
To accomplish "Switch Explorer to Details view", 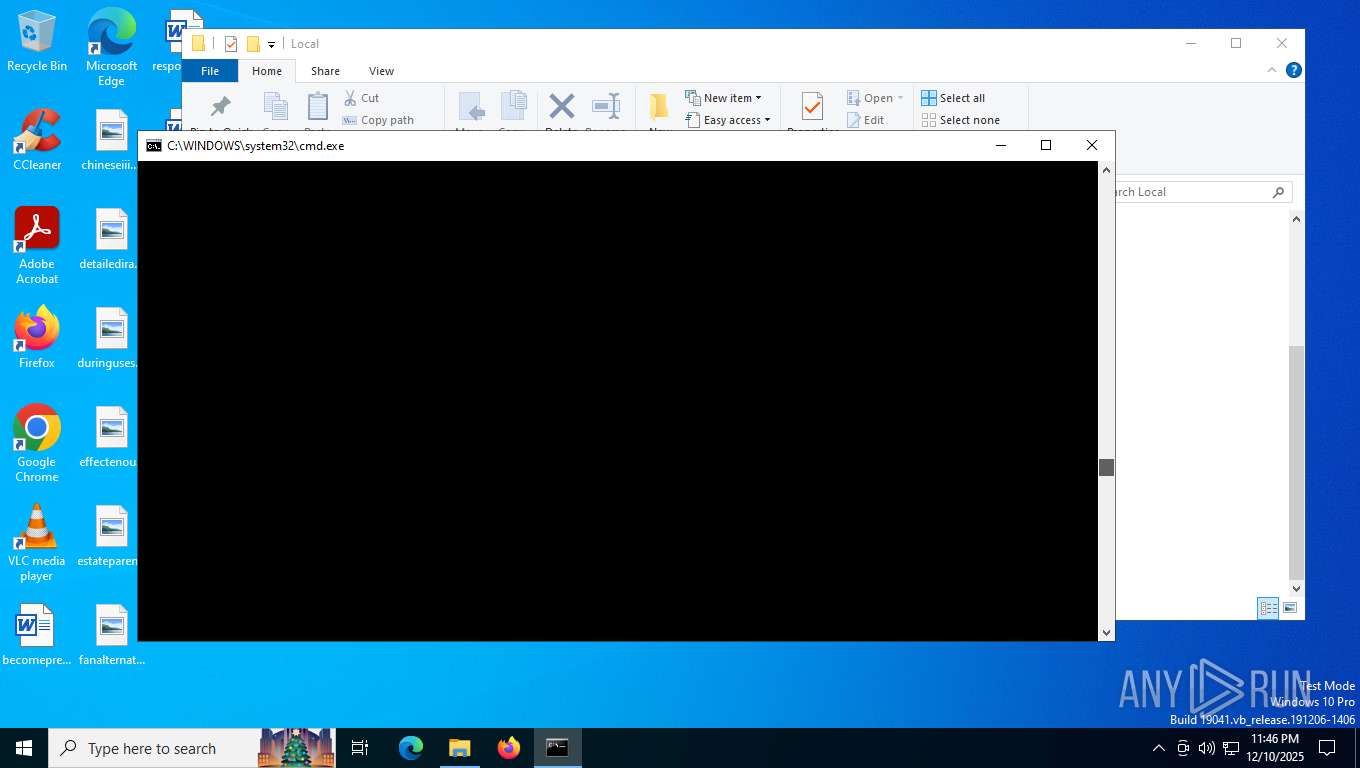I will [1268, 608].
